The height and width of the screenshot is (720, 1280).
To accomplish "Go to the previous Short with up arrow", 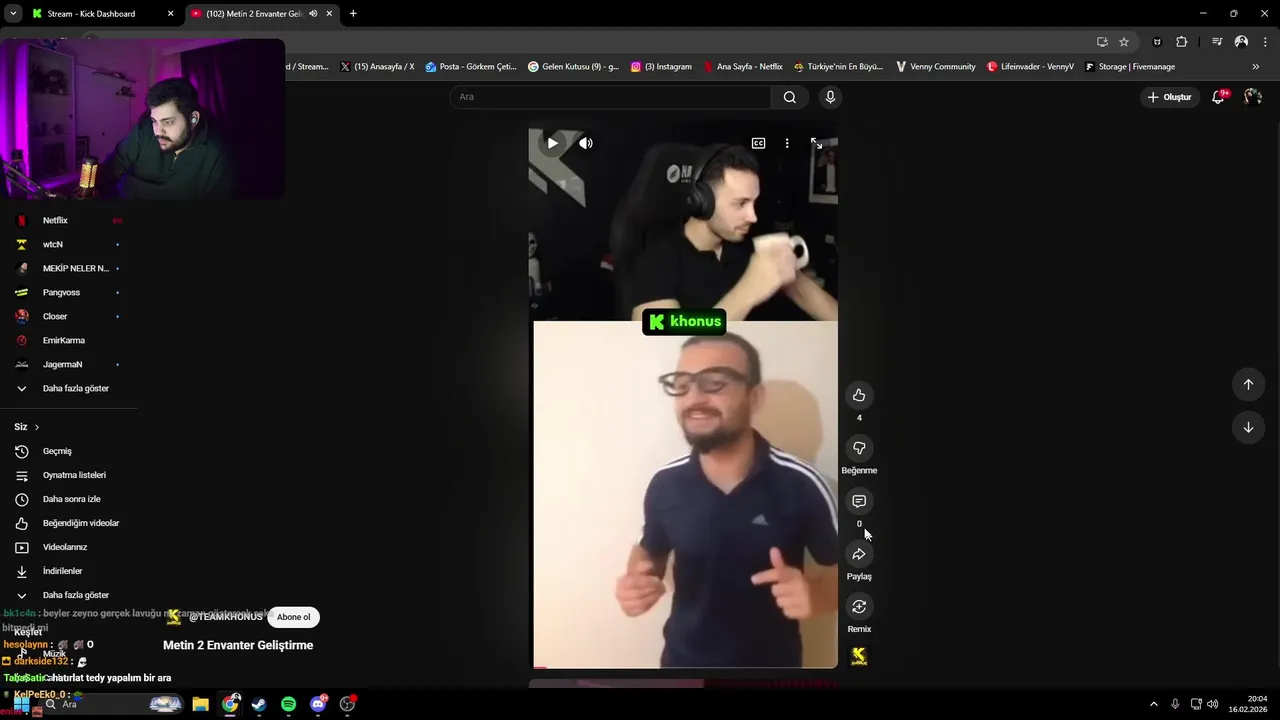I will coord(1248,384).
